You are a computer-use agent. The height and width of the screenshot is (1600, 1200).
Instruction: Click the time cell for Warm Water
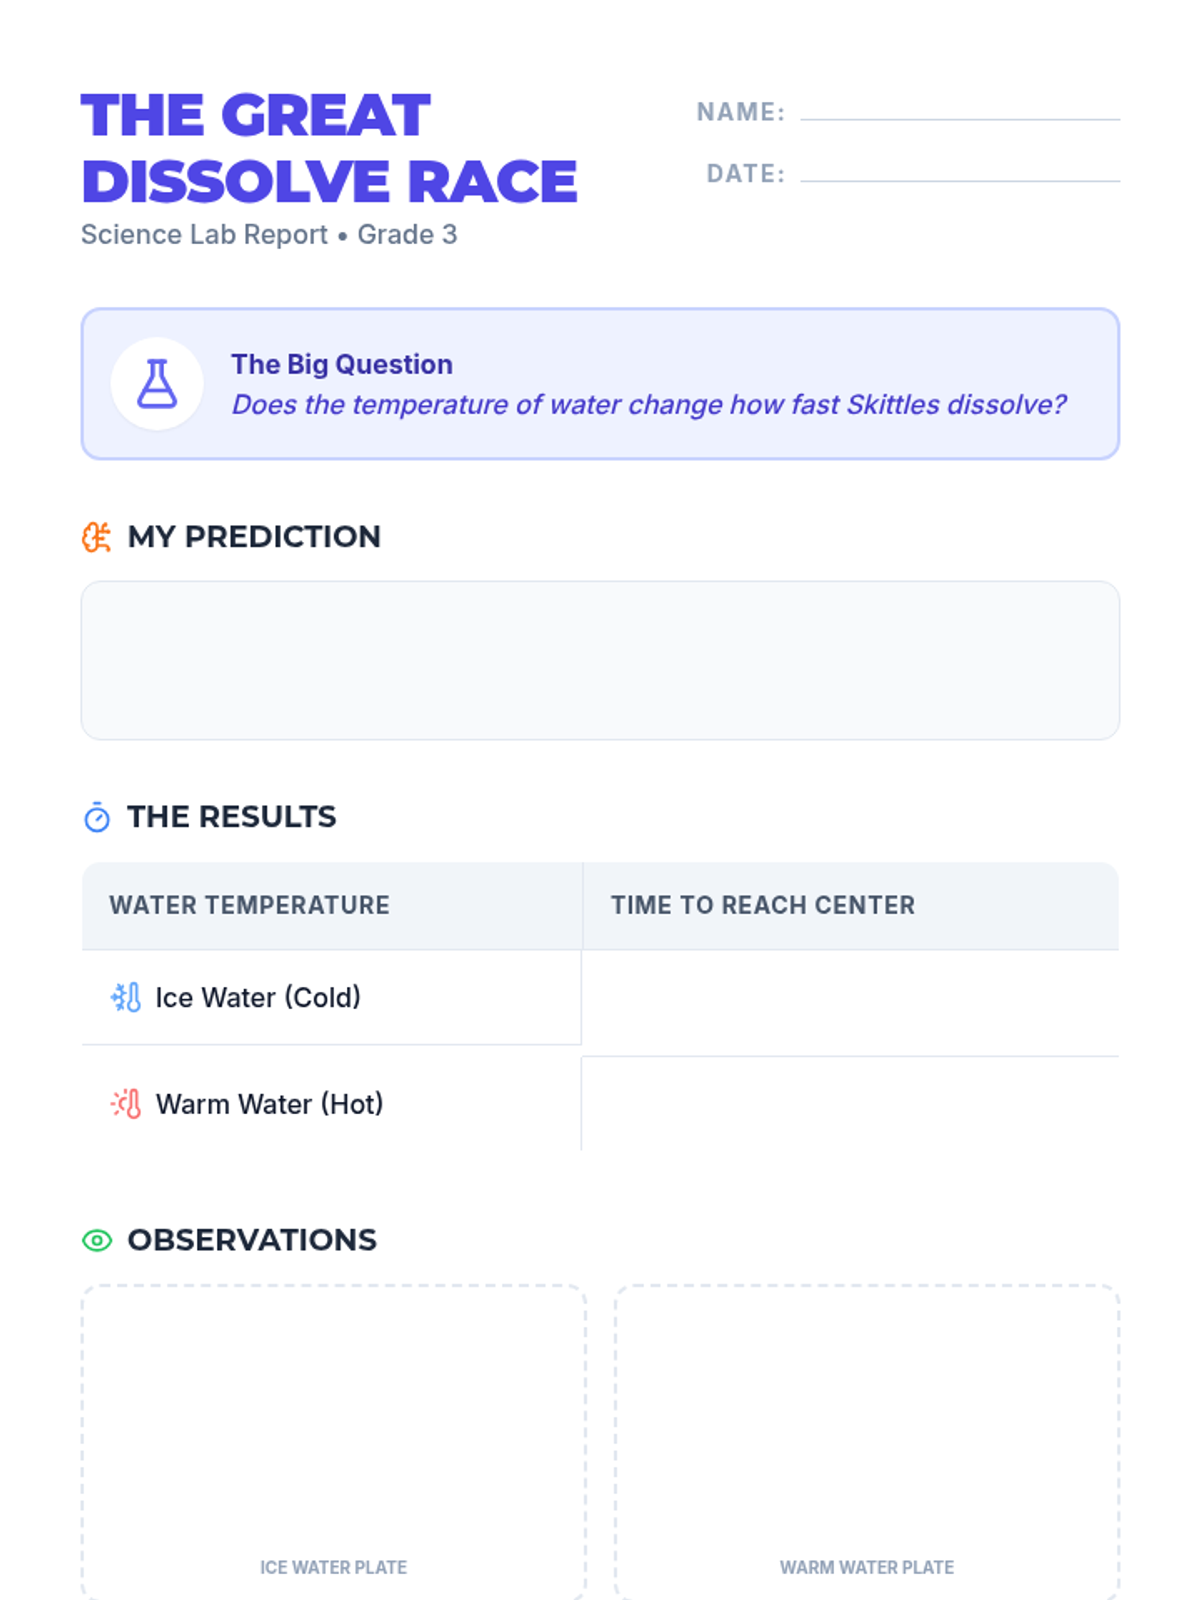click(850, 1104)
